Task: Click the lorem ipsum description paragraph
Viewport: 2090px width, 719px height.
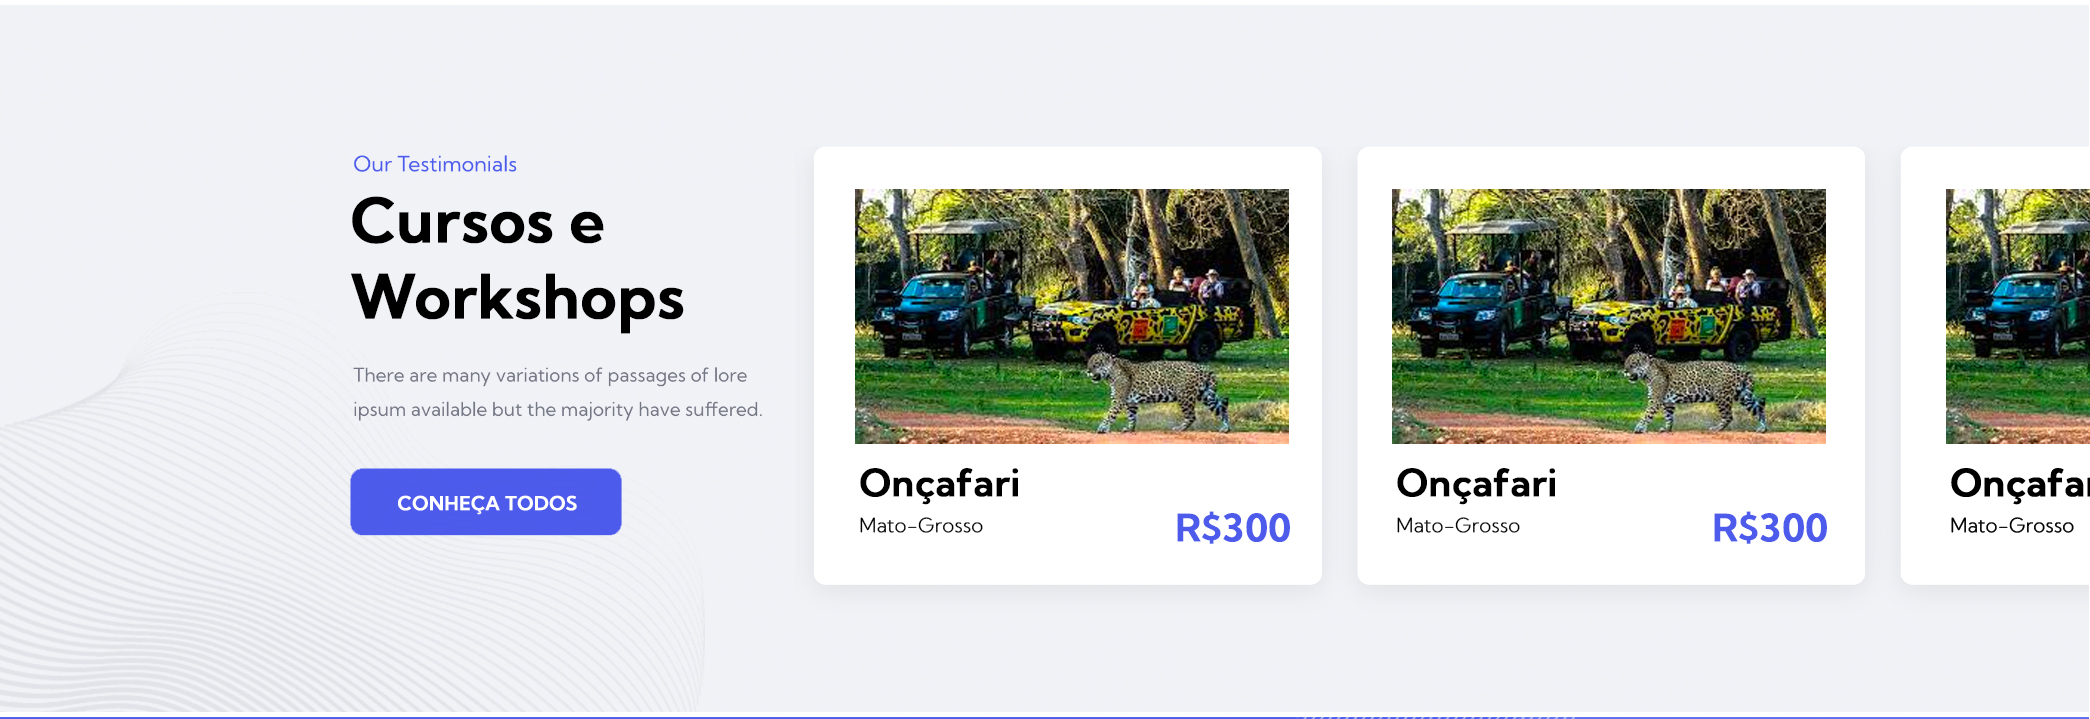Action: coord(557,392)
